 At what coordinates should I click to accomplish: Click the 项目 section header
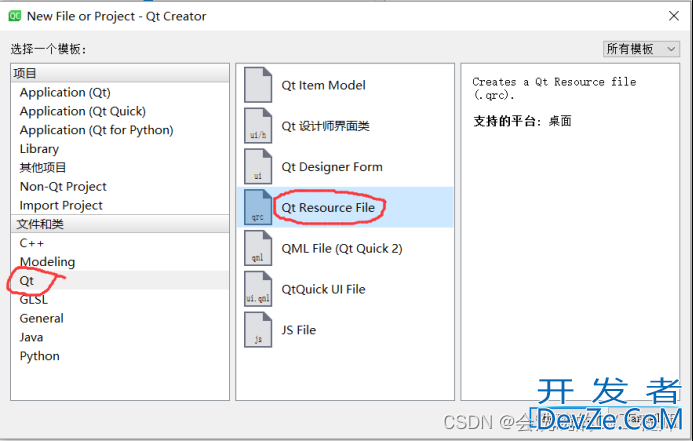pos(120,73)
